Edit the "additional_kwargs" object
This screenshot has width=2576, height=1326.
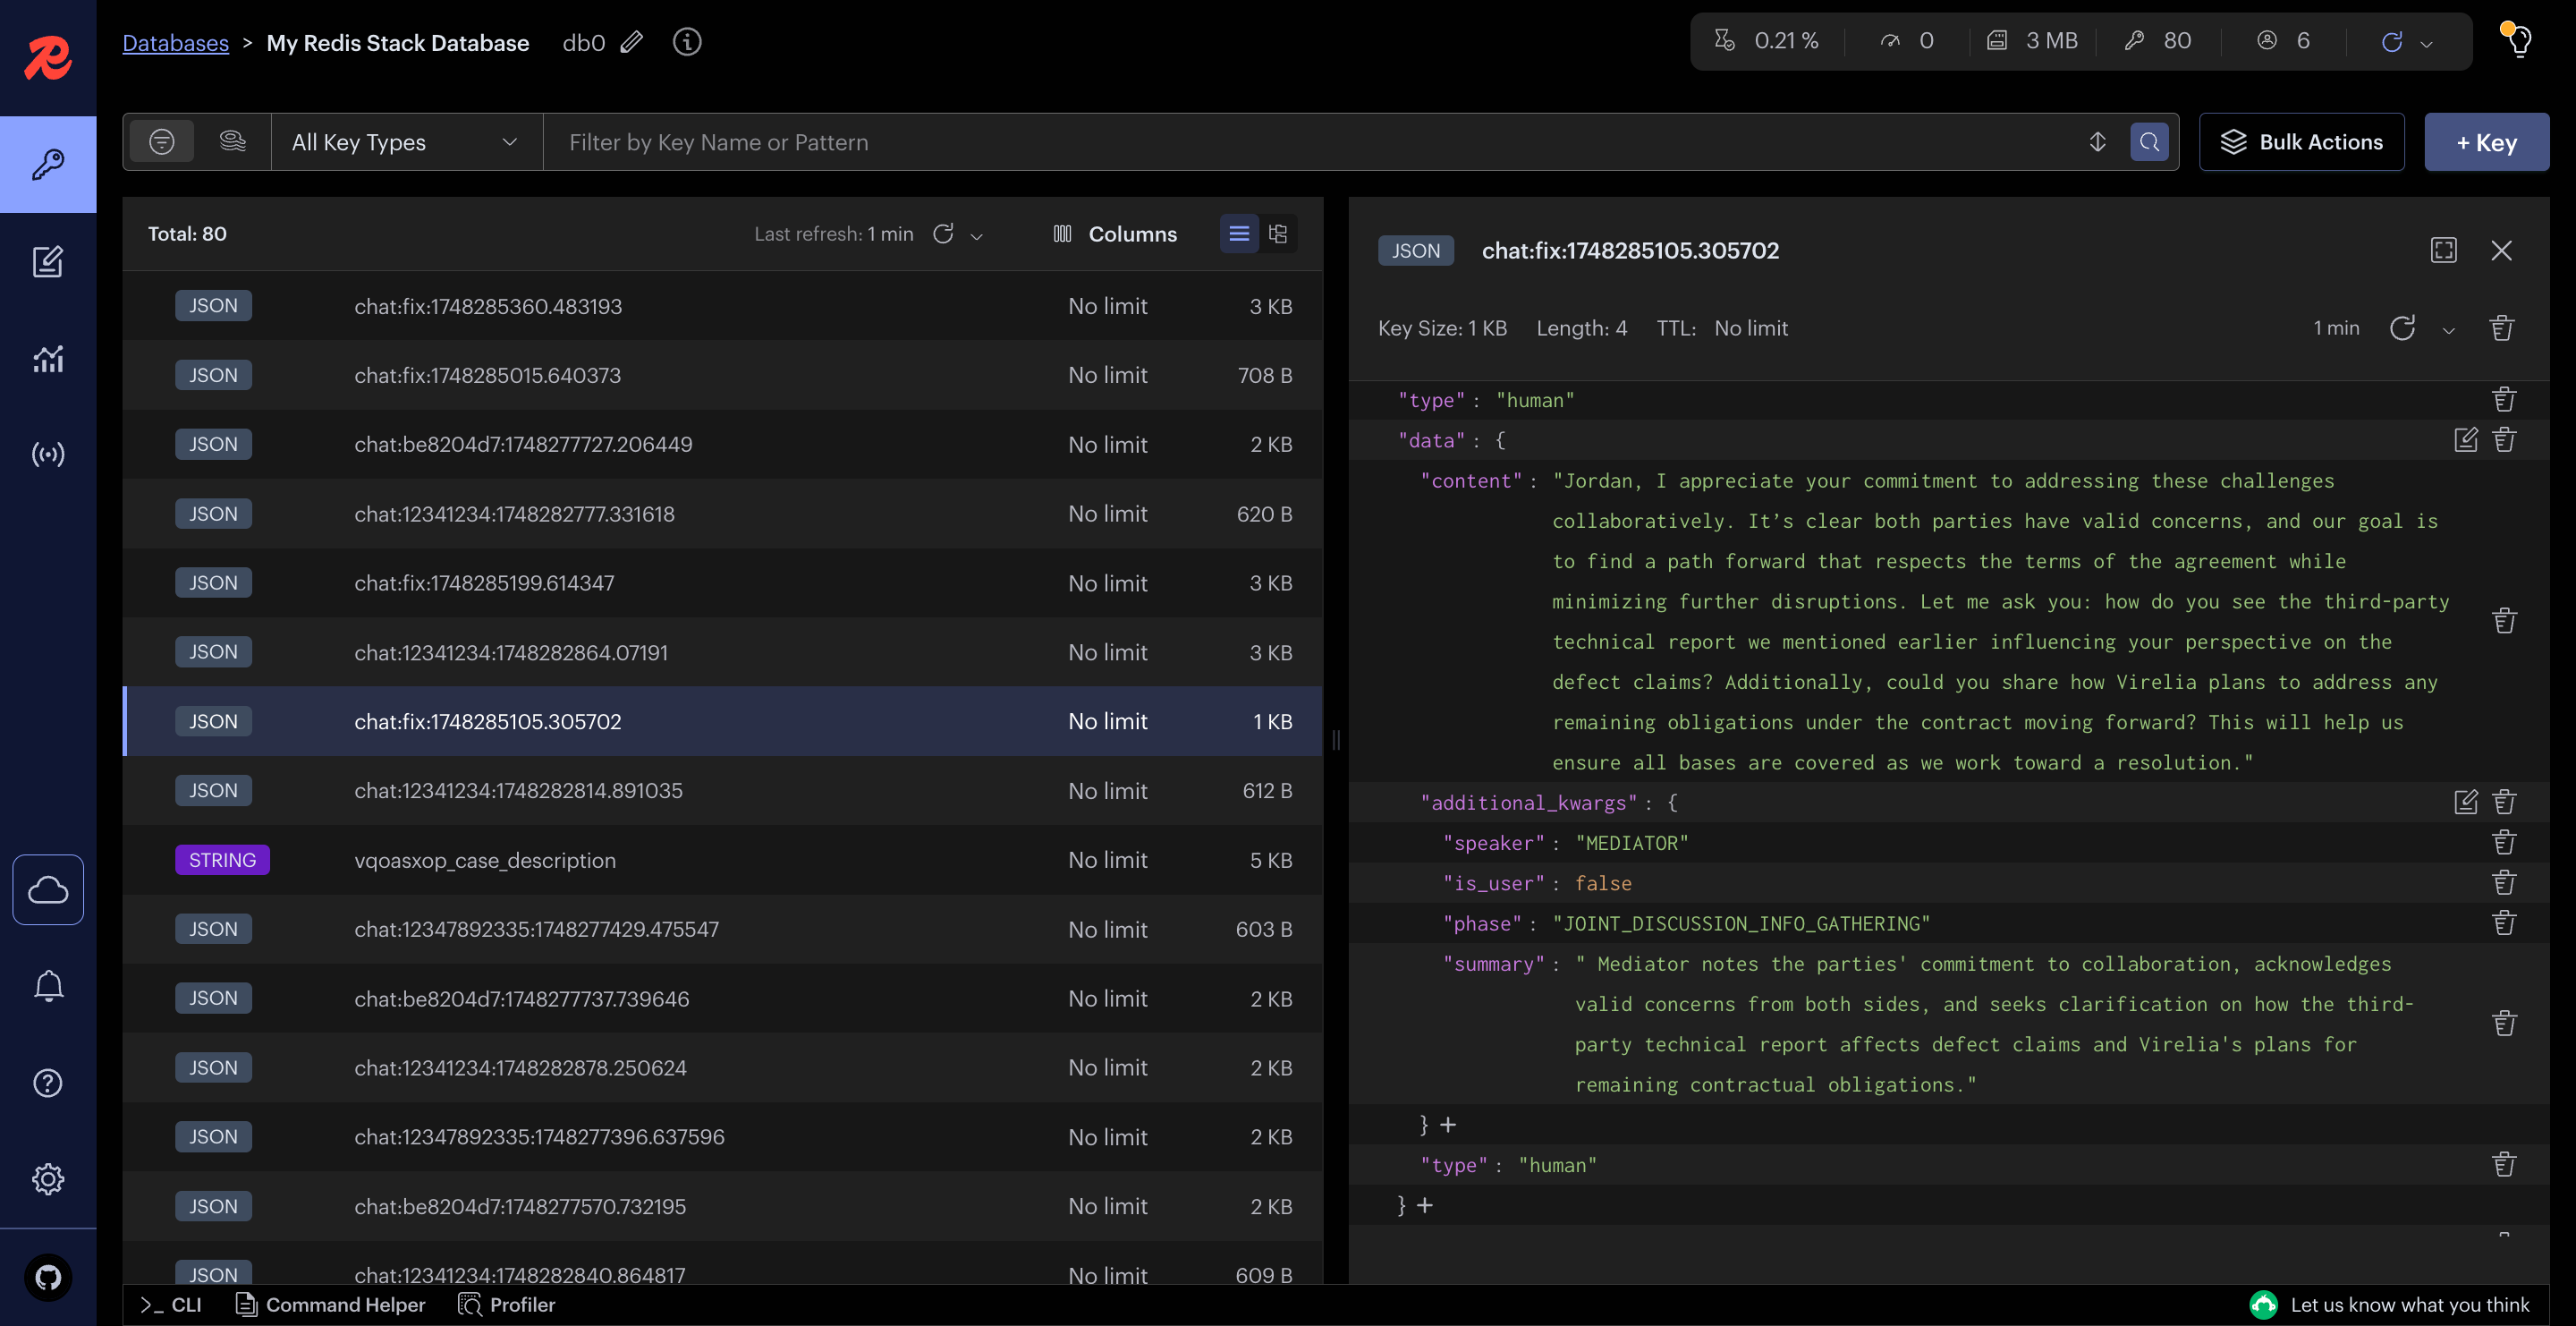(x=2466, y=802)
